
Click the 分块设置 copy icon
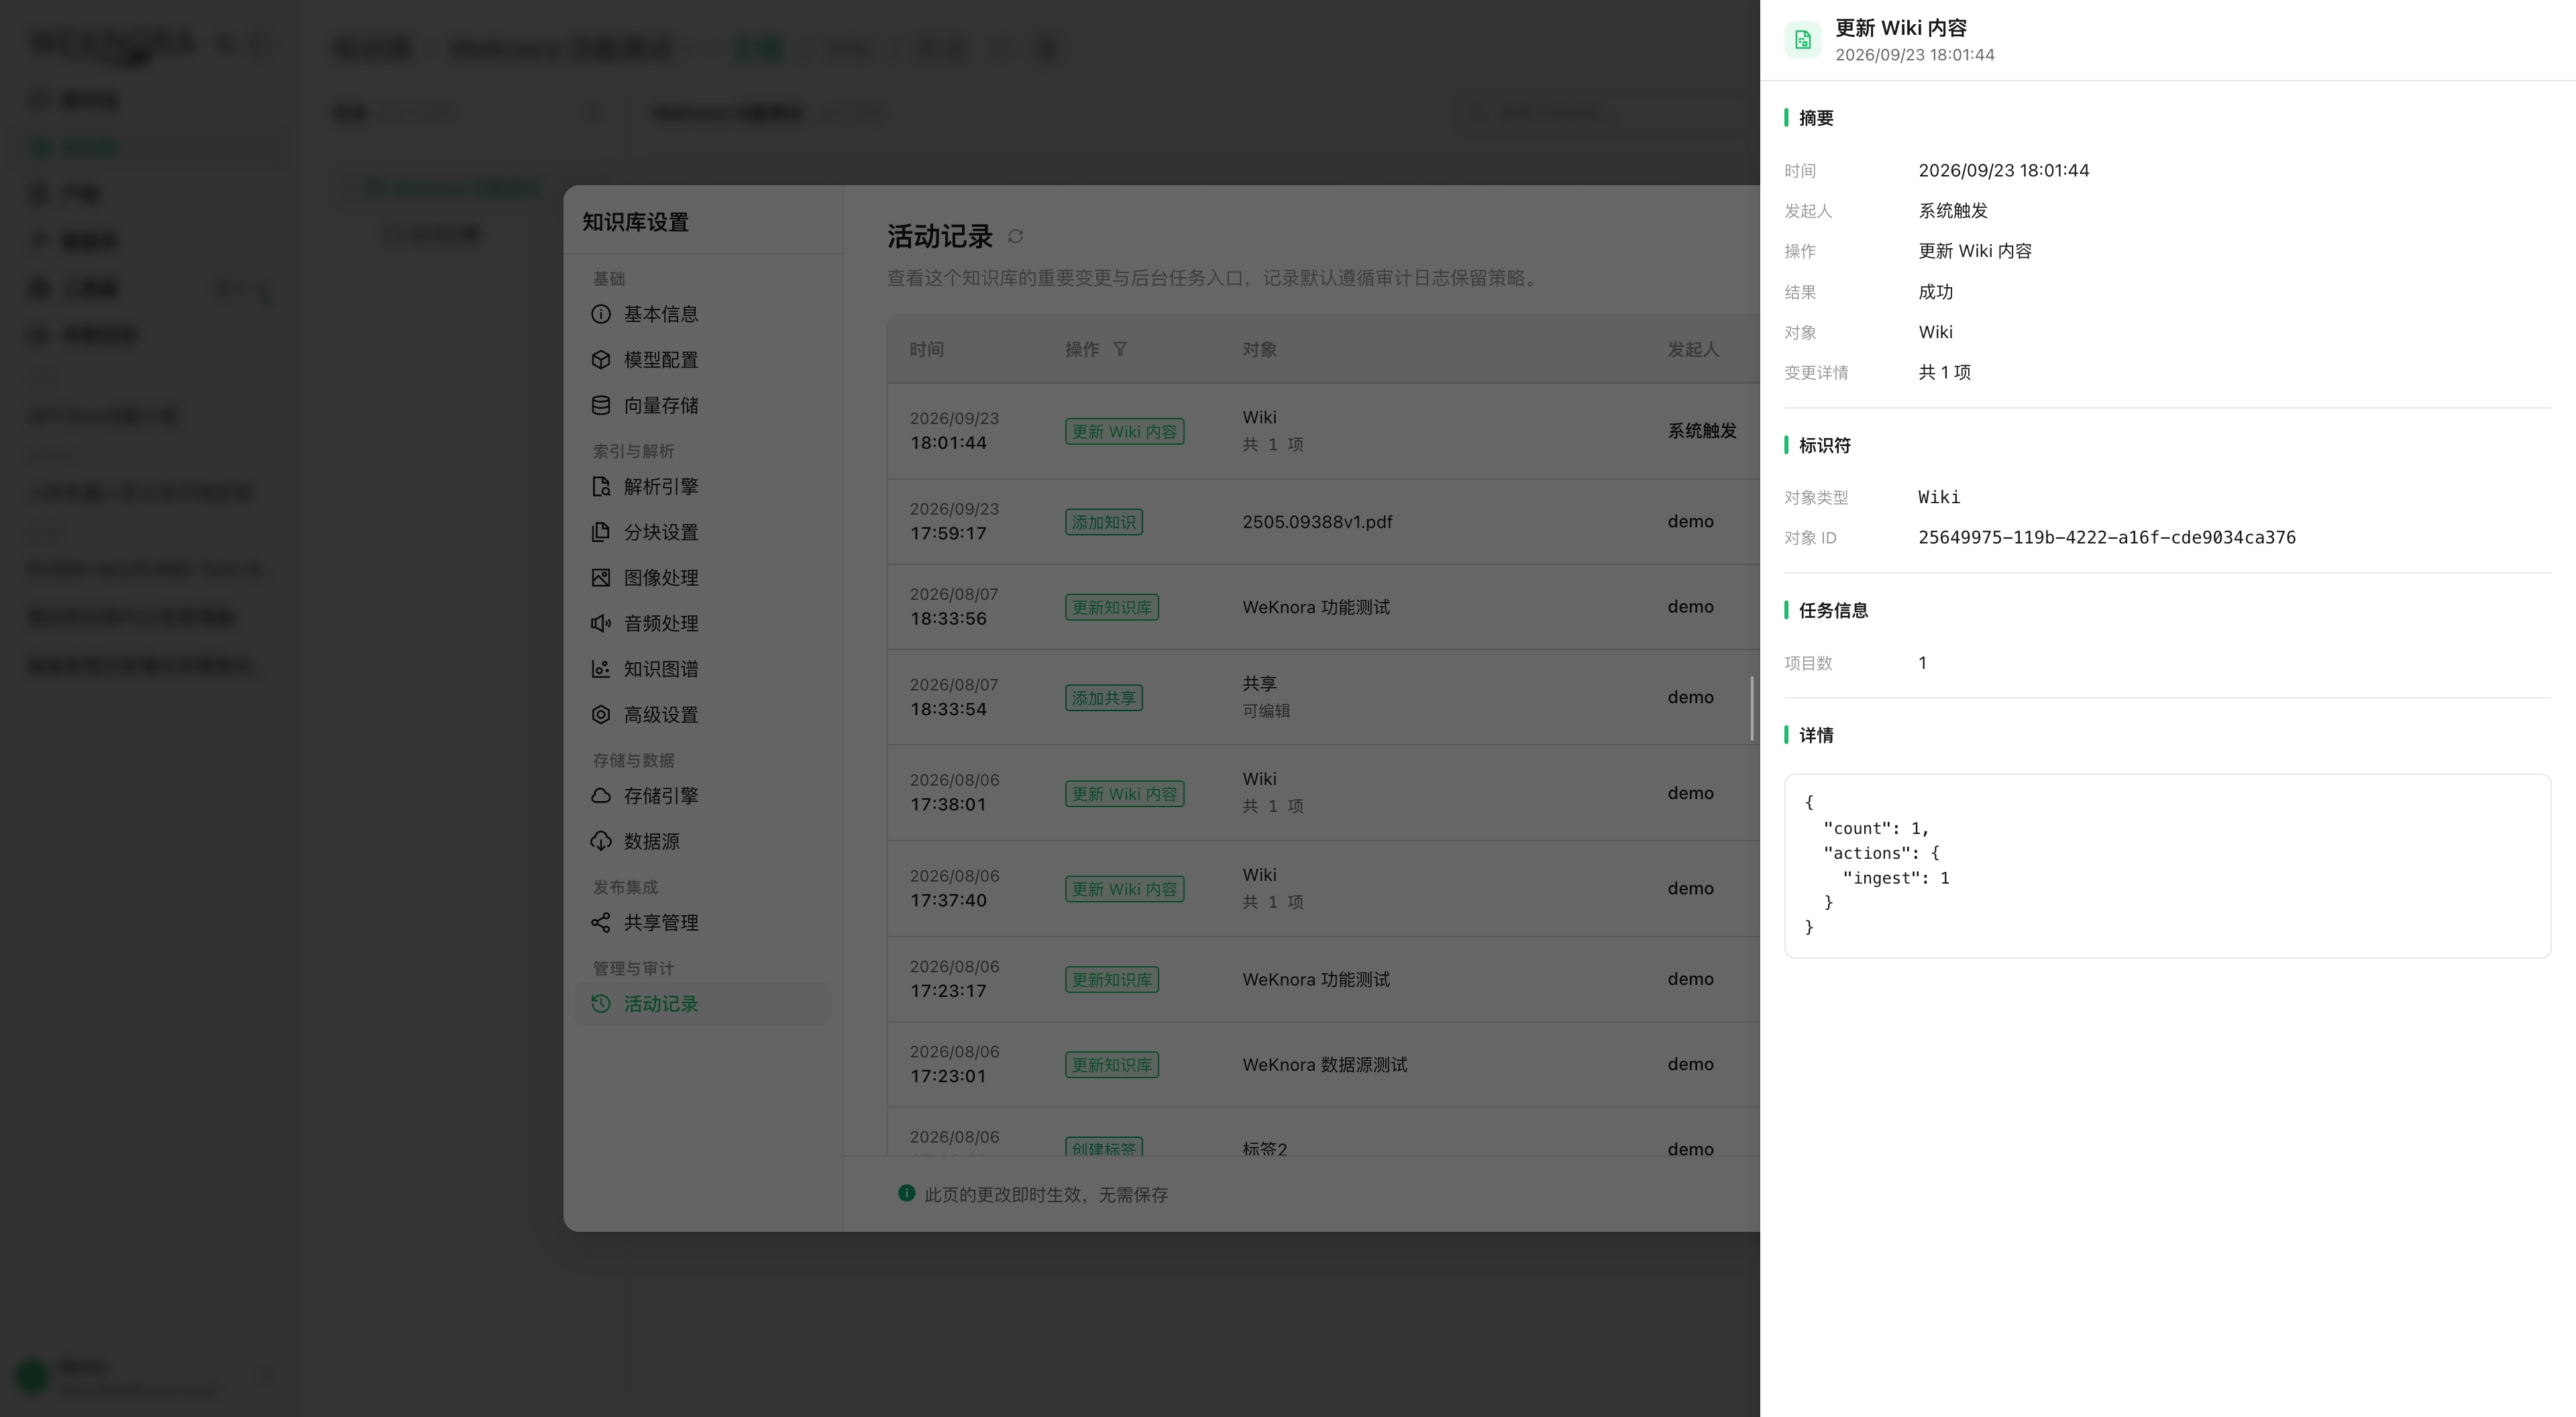pos(600,532)
